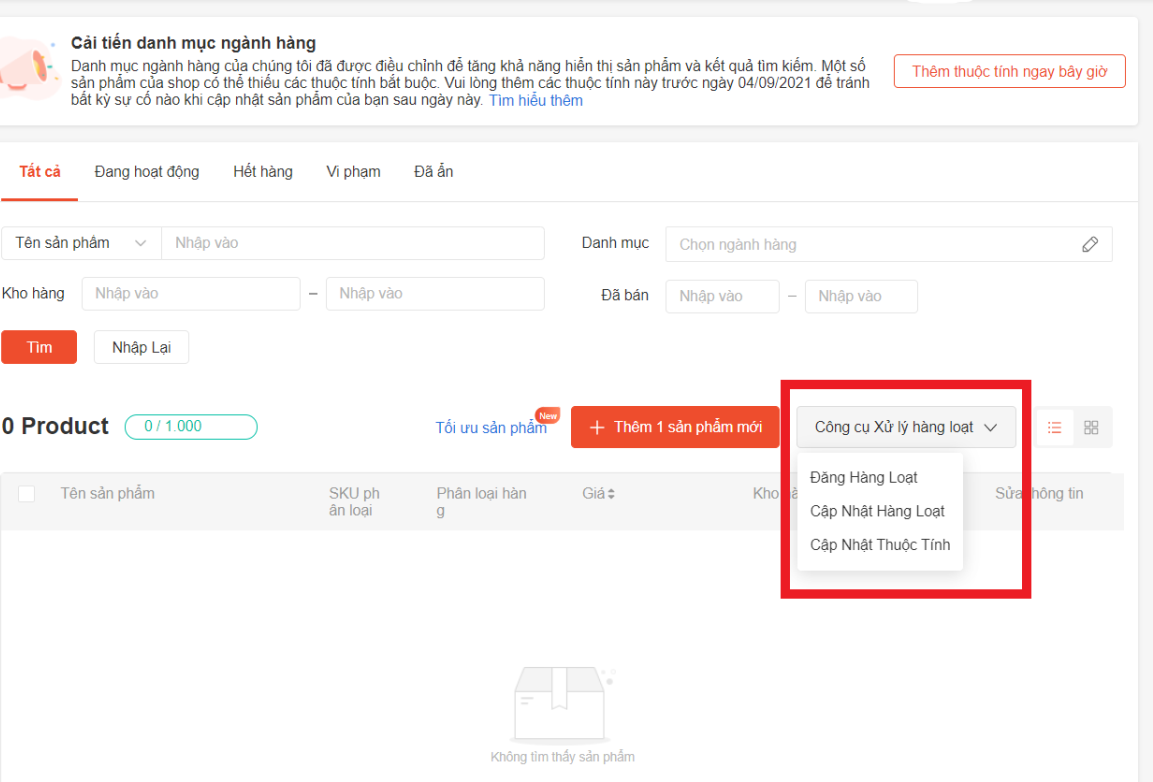Image resolution: width=1153 pixels, height=782 pixels.
Task: Tick the select-all products checkbox
Action: click(x=27, y=494)
